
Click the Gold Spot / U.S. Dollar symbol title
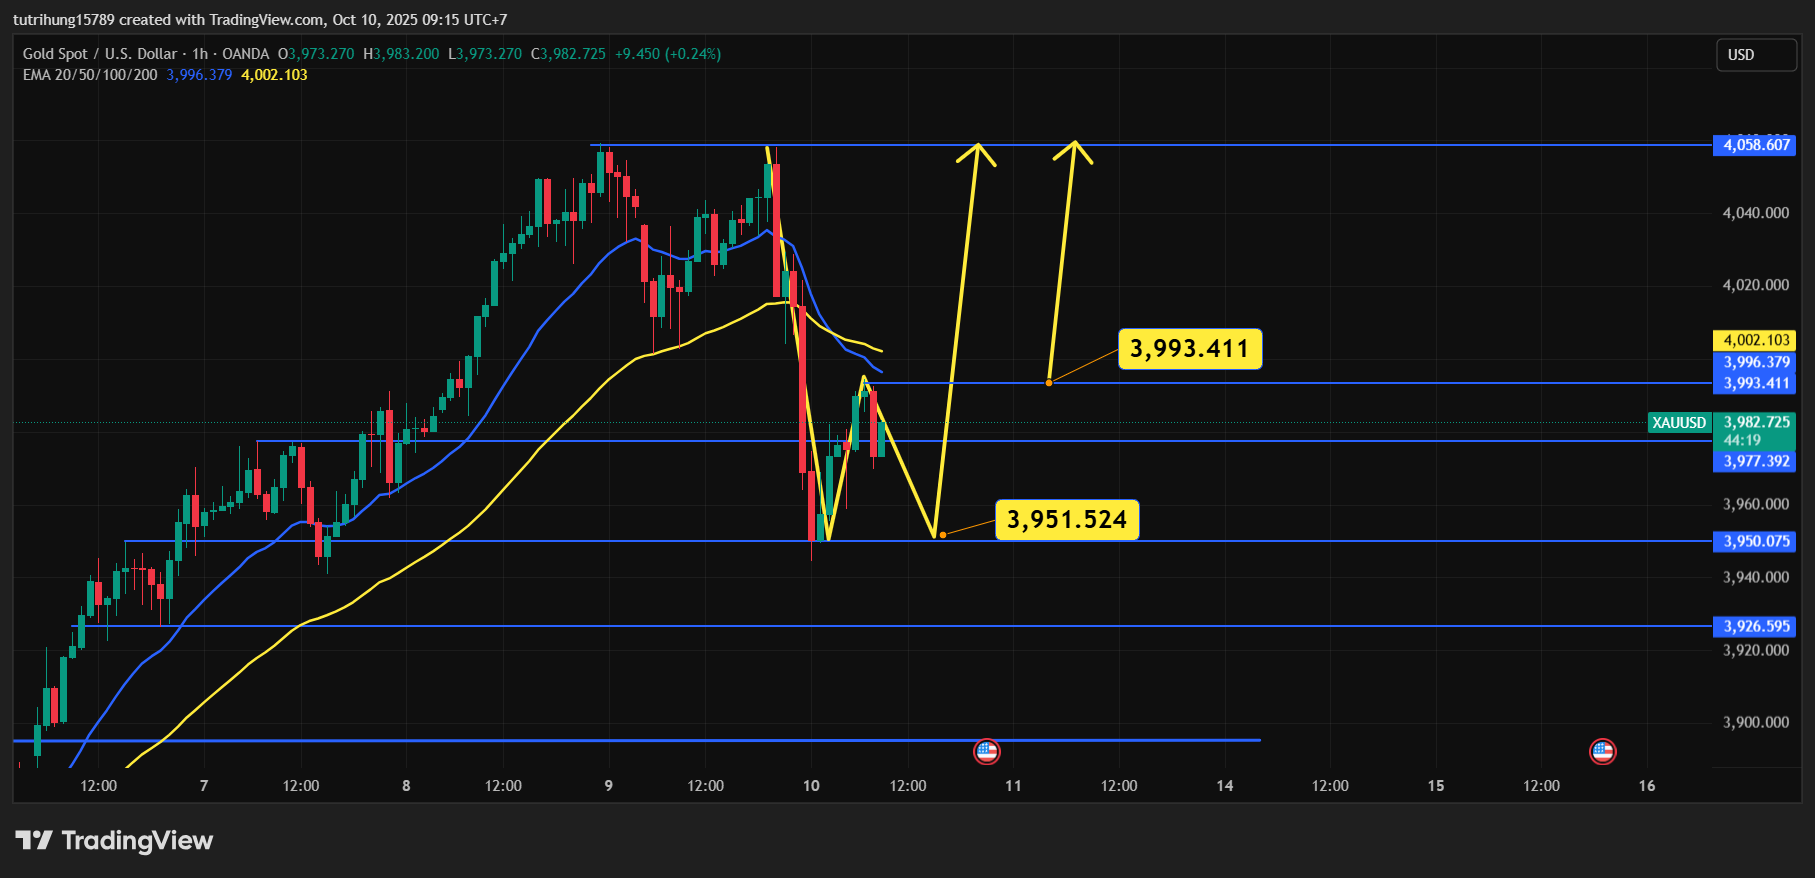point(100,54)
